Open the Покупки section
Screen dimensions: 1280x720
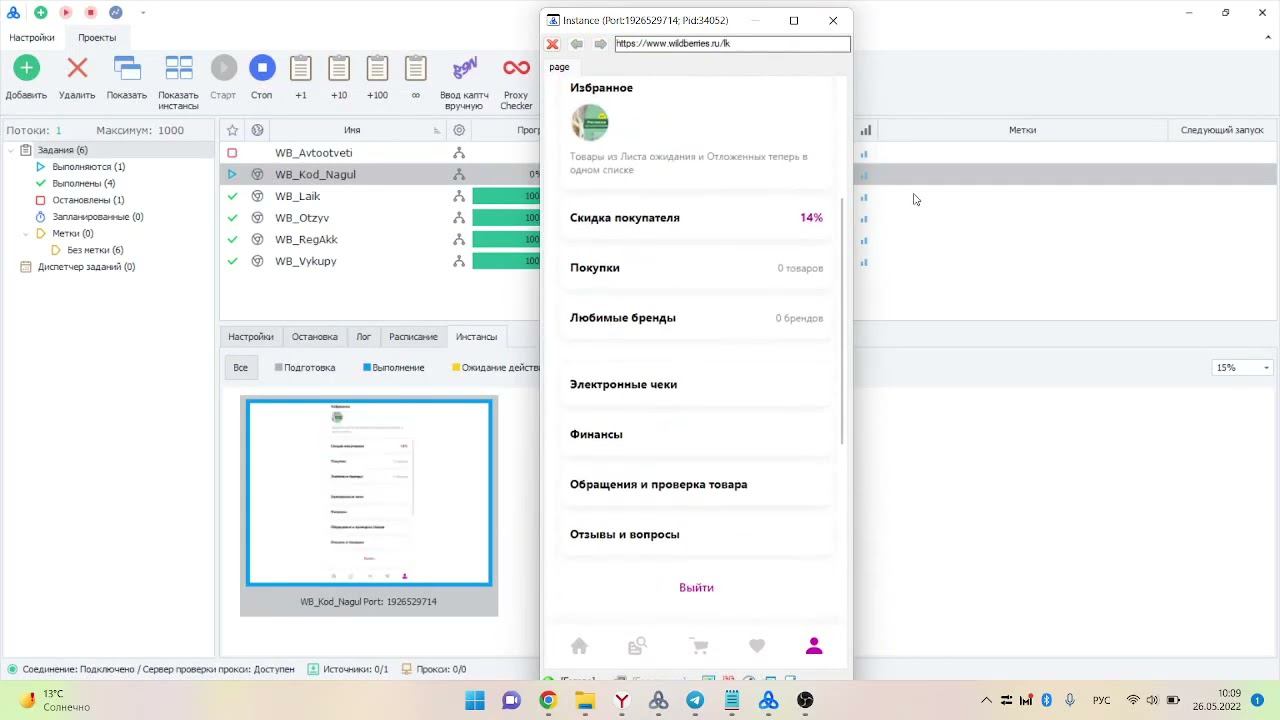696,268
